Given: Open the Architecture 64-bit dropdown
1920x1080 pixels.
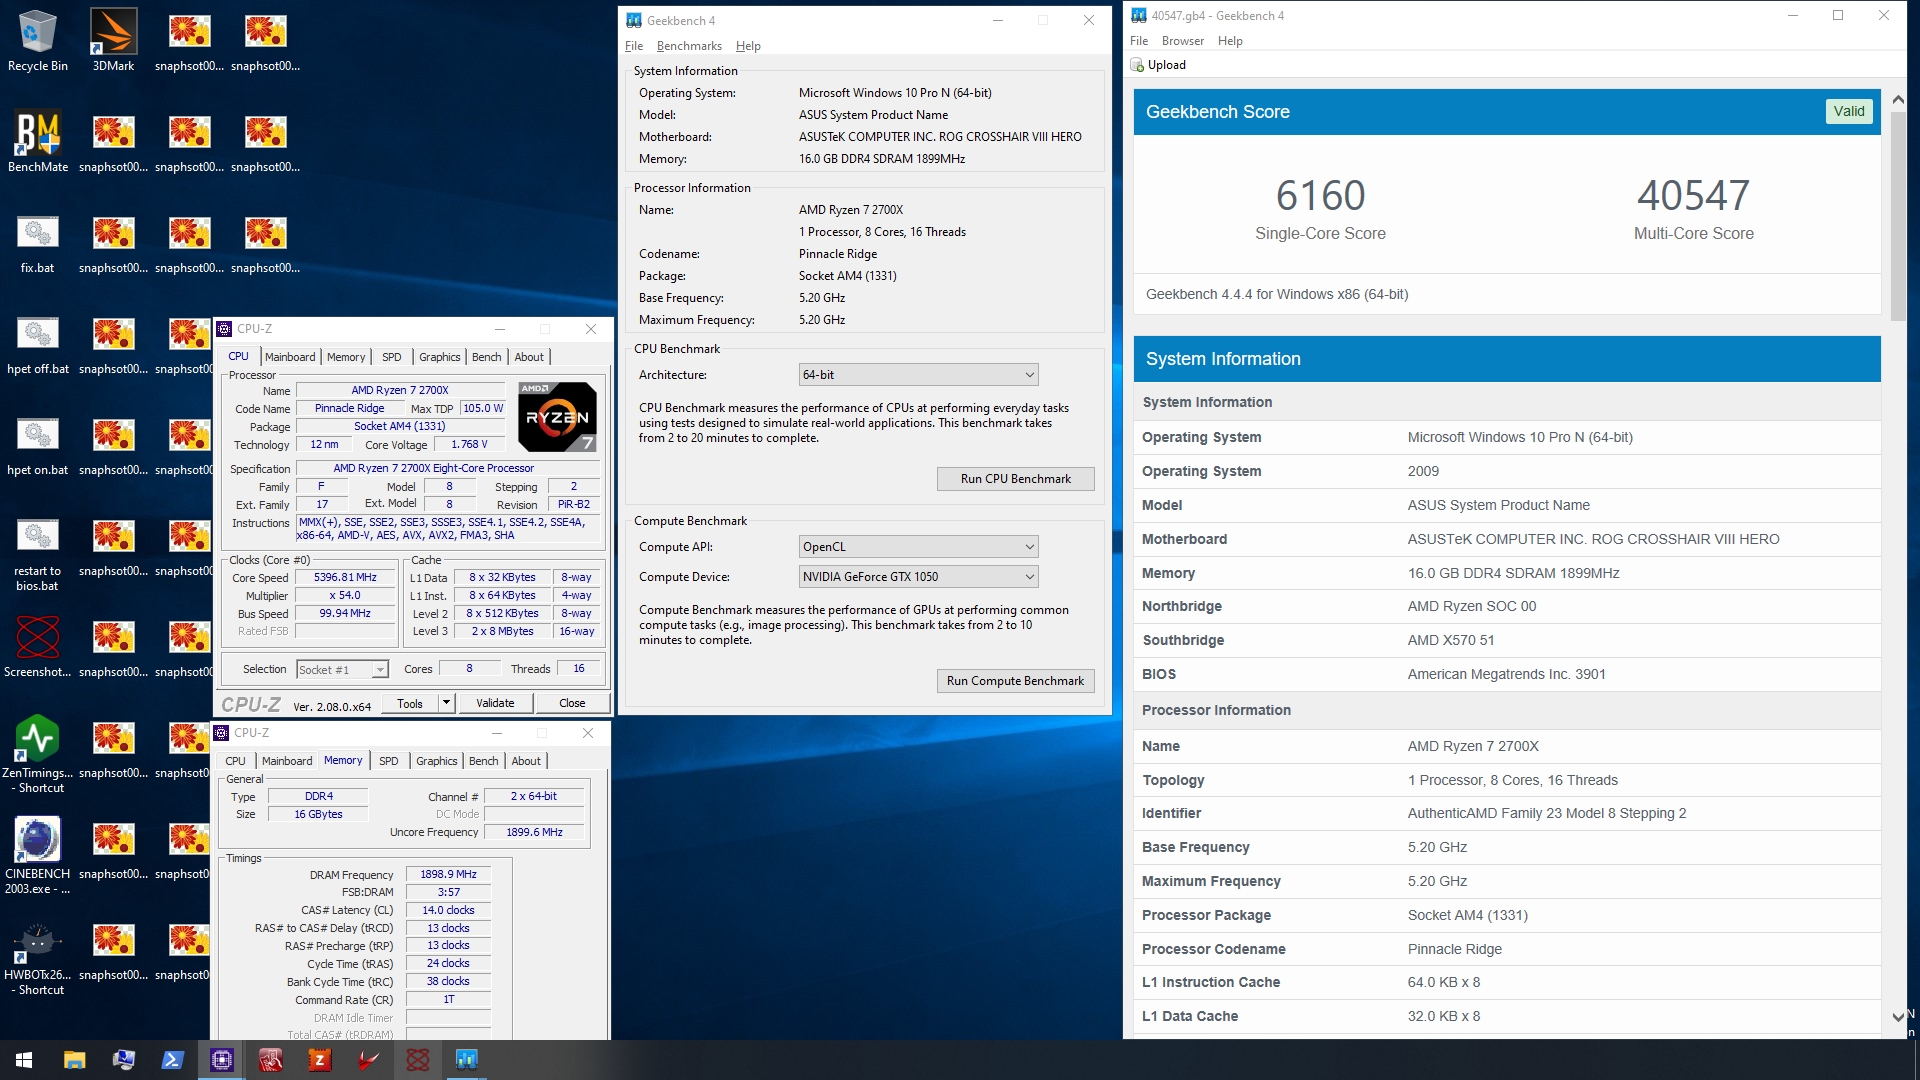Looking at the screenshot, I should pyautogui.click(x=918, y=375).
